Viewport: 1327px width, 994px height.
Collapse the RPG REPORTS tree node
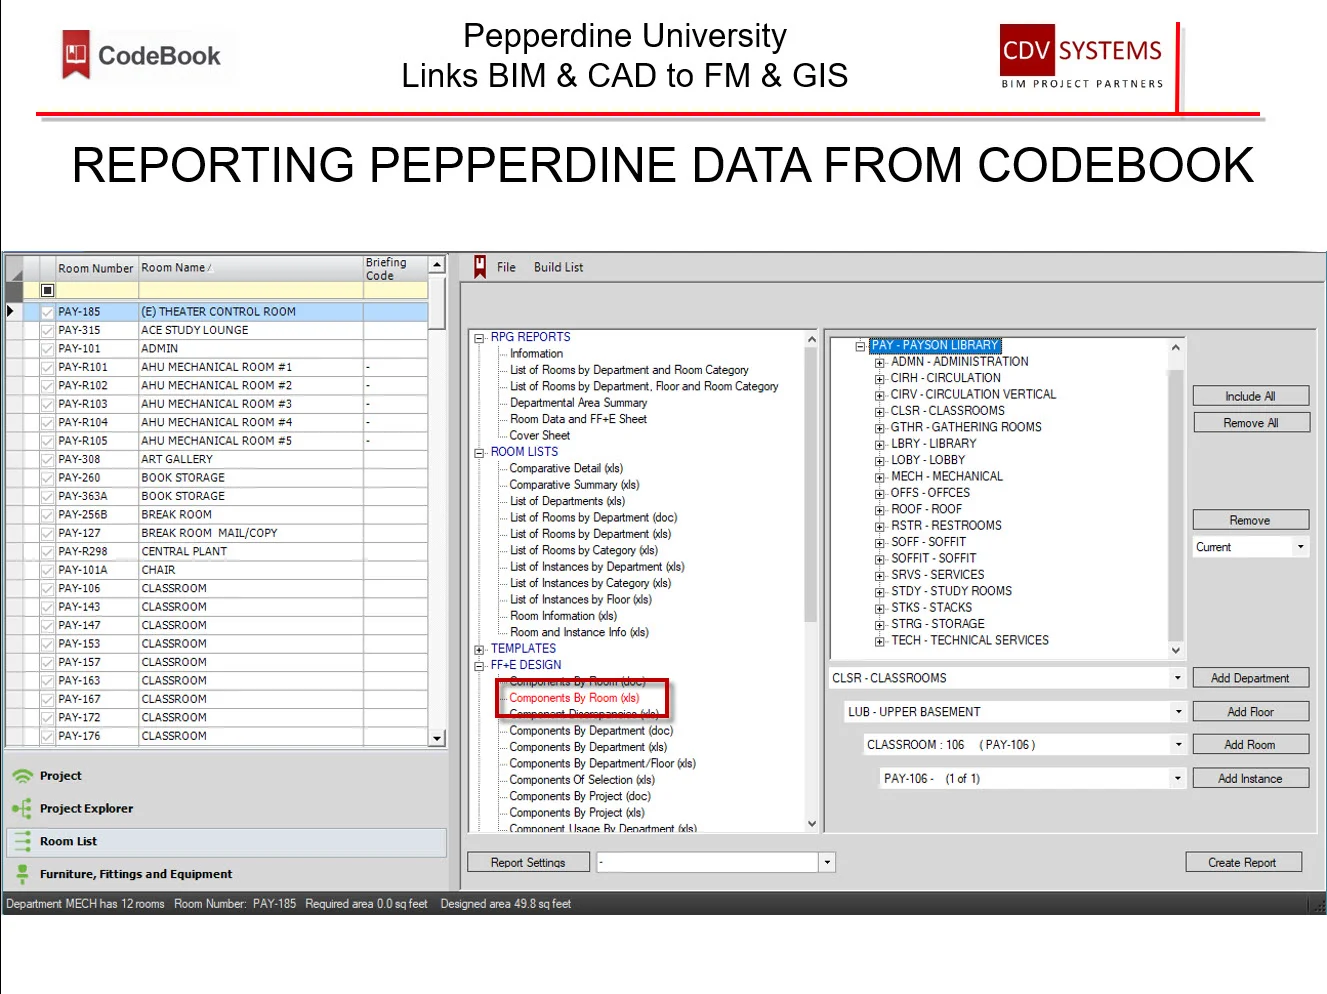[479, 338]
